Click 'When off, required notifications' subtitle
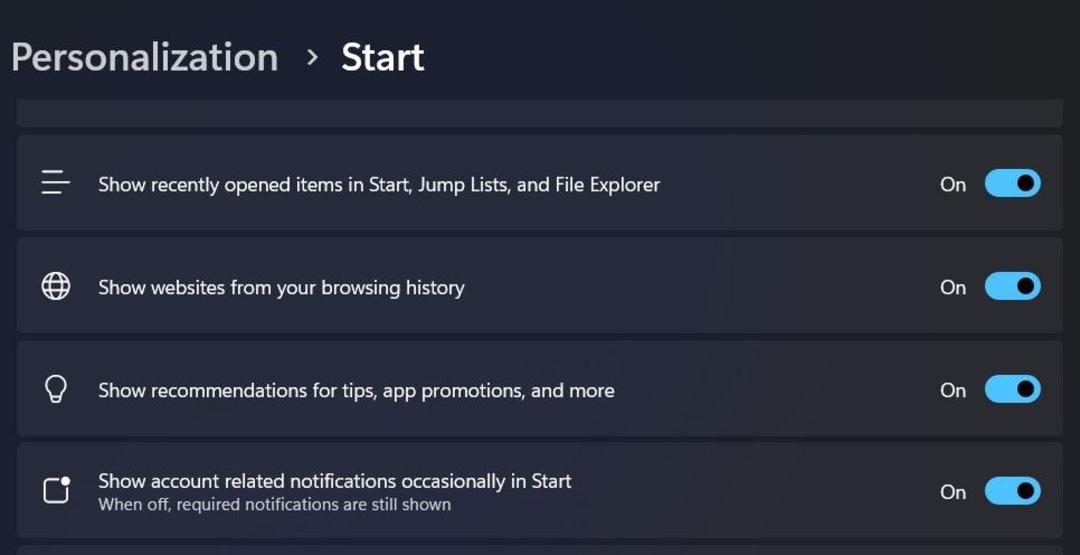This screenshot has height=555, width=1080. click(x=274, y=505)
